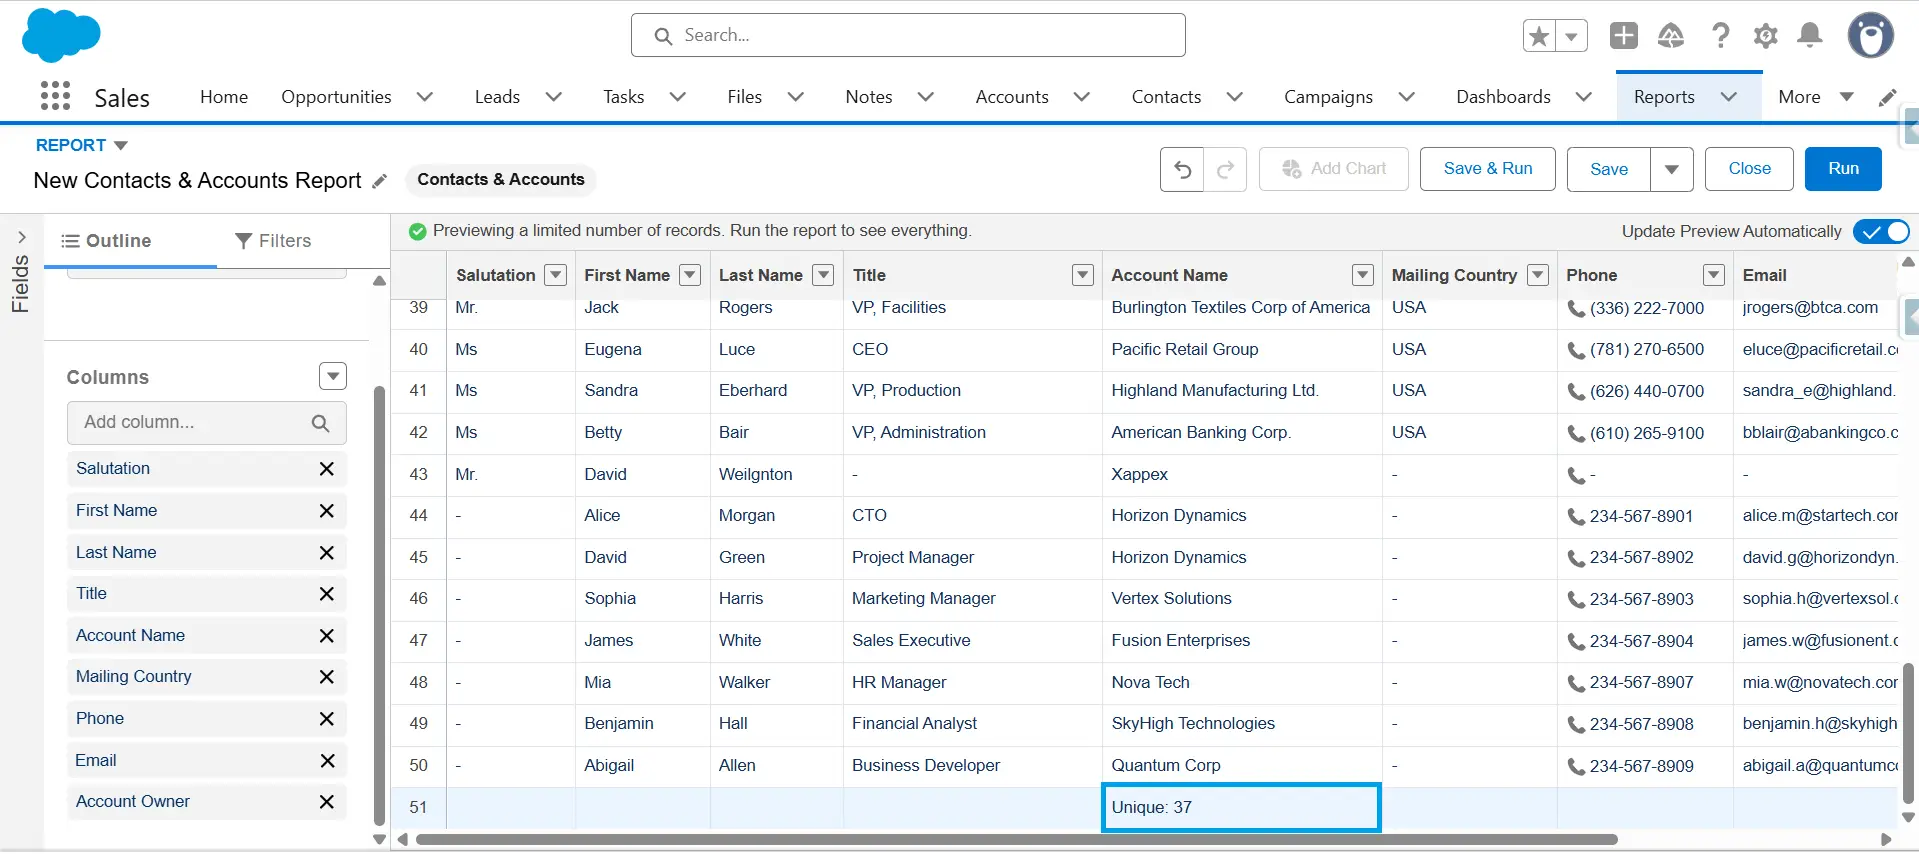Open the Last Name column header dropdown
The image size is (1919, 854).
click(823, 275)
